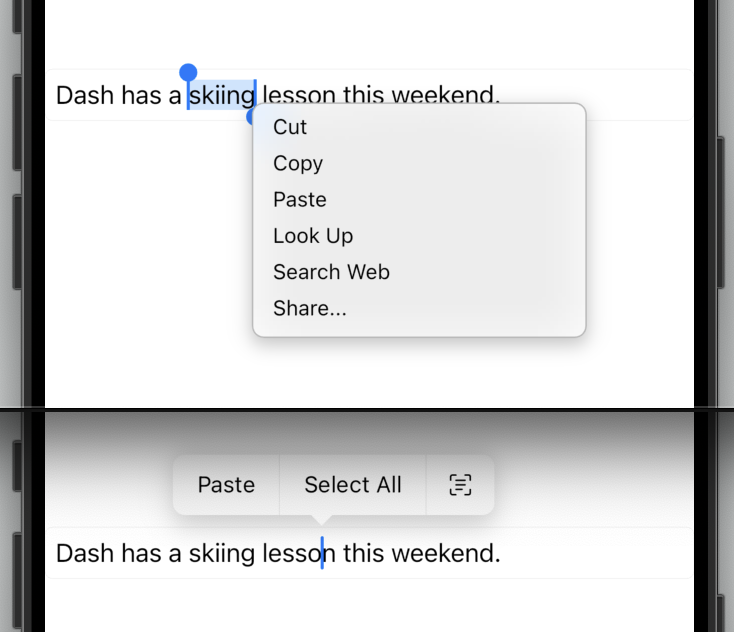Select Copy in the context menu
The height and width of the screenshot is (632, 734).
(298, 163)
